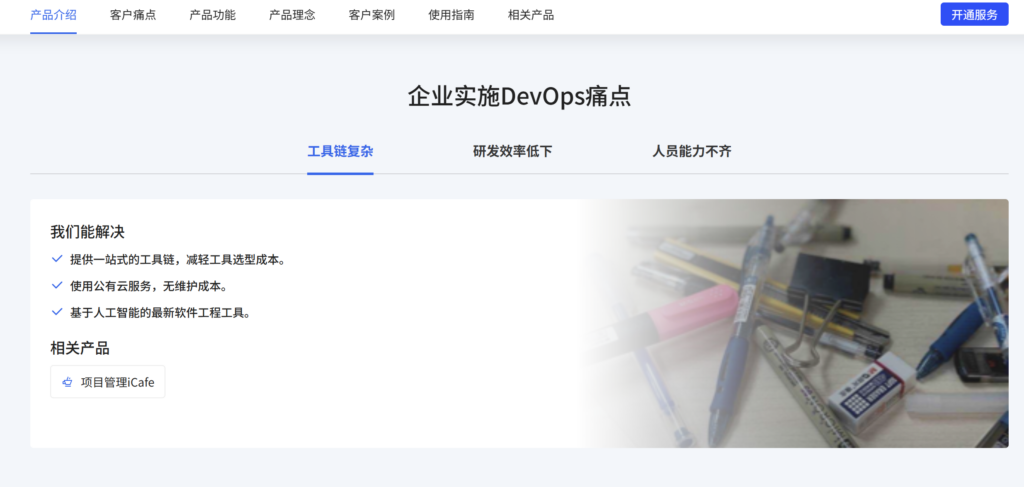Go to the 客户痛点 section
The width and height of the screenshot is (1024, 487).
pos(133,15)
